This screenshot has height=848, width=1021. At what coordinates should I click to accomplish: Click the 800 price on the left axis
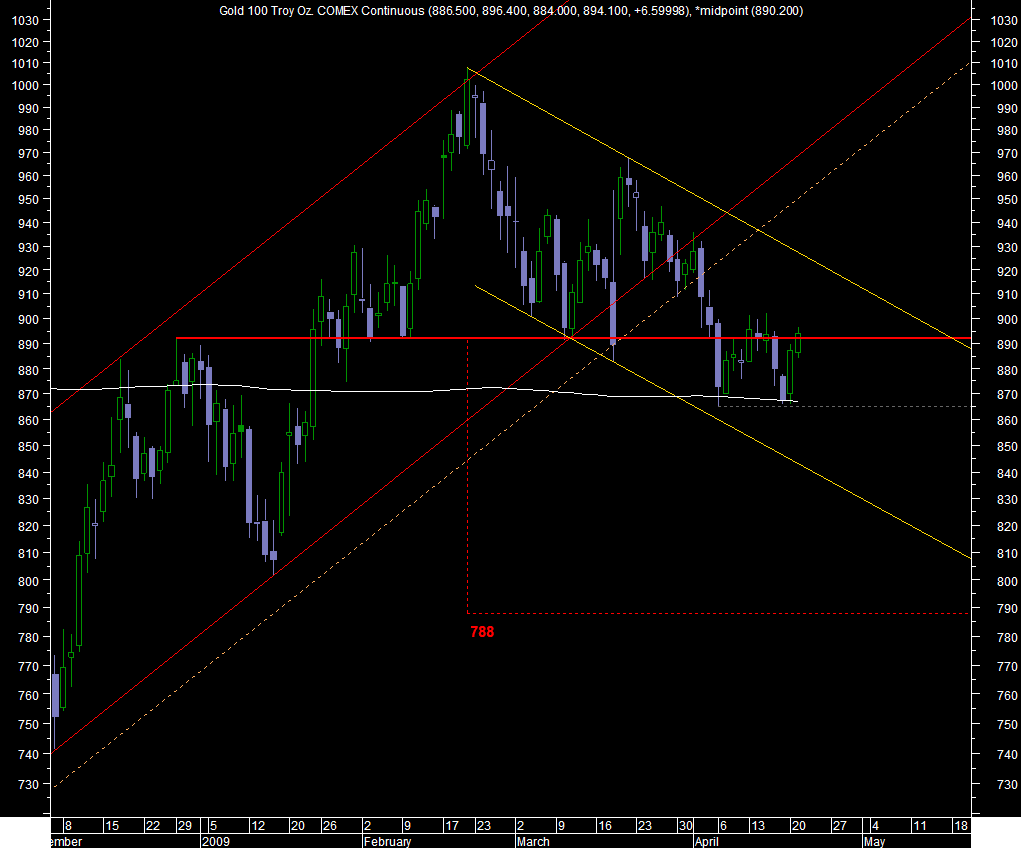[29, 581]
